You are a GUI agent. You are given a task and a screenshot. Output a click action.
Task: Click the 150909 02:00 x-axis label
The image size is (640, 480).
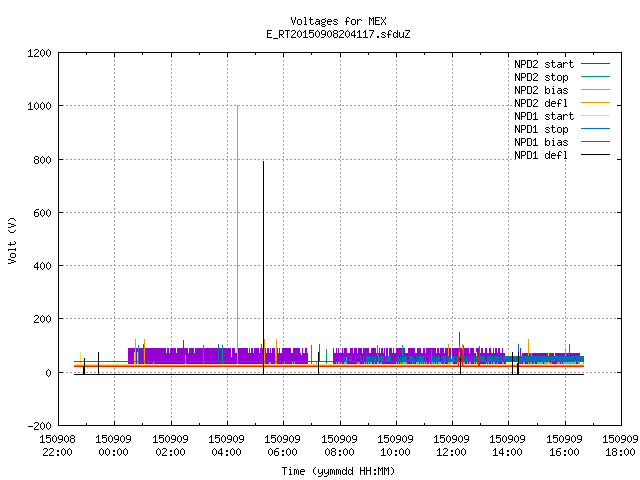point(171,446)
